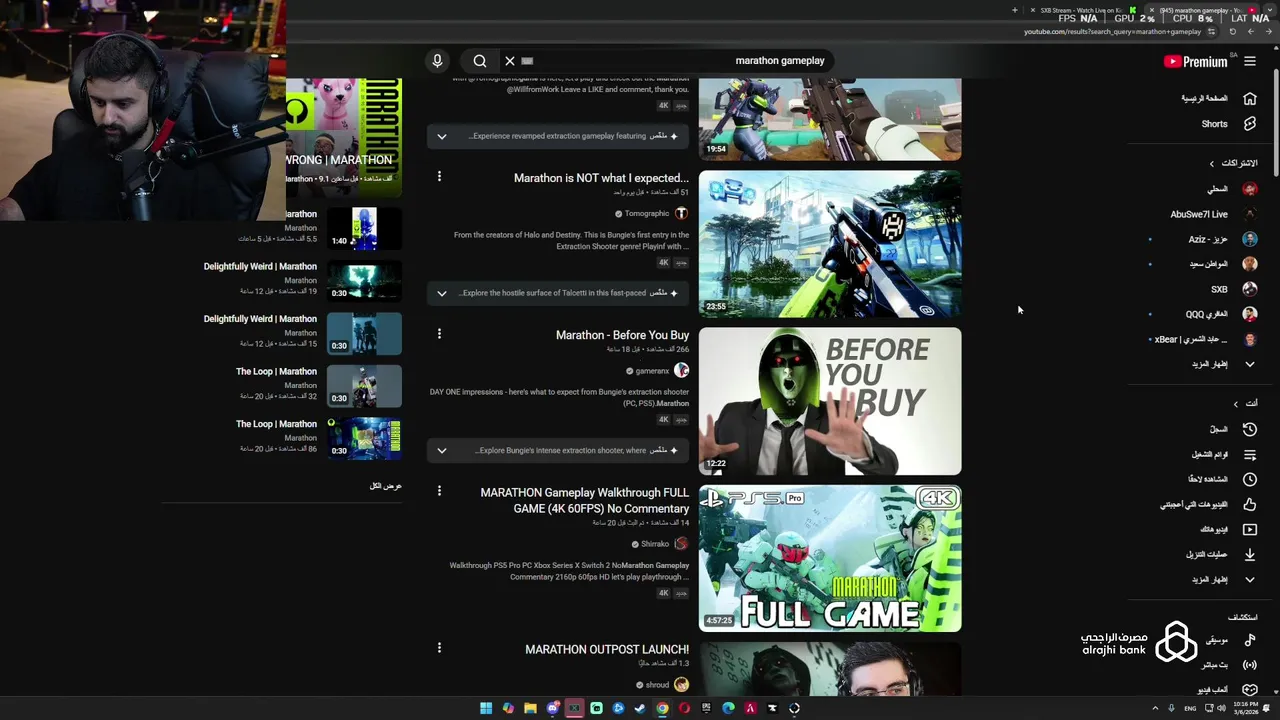The image size is (1280, 720).
Task: Open History with the clock-arrow icon
Action: [1250, 429]
